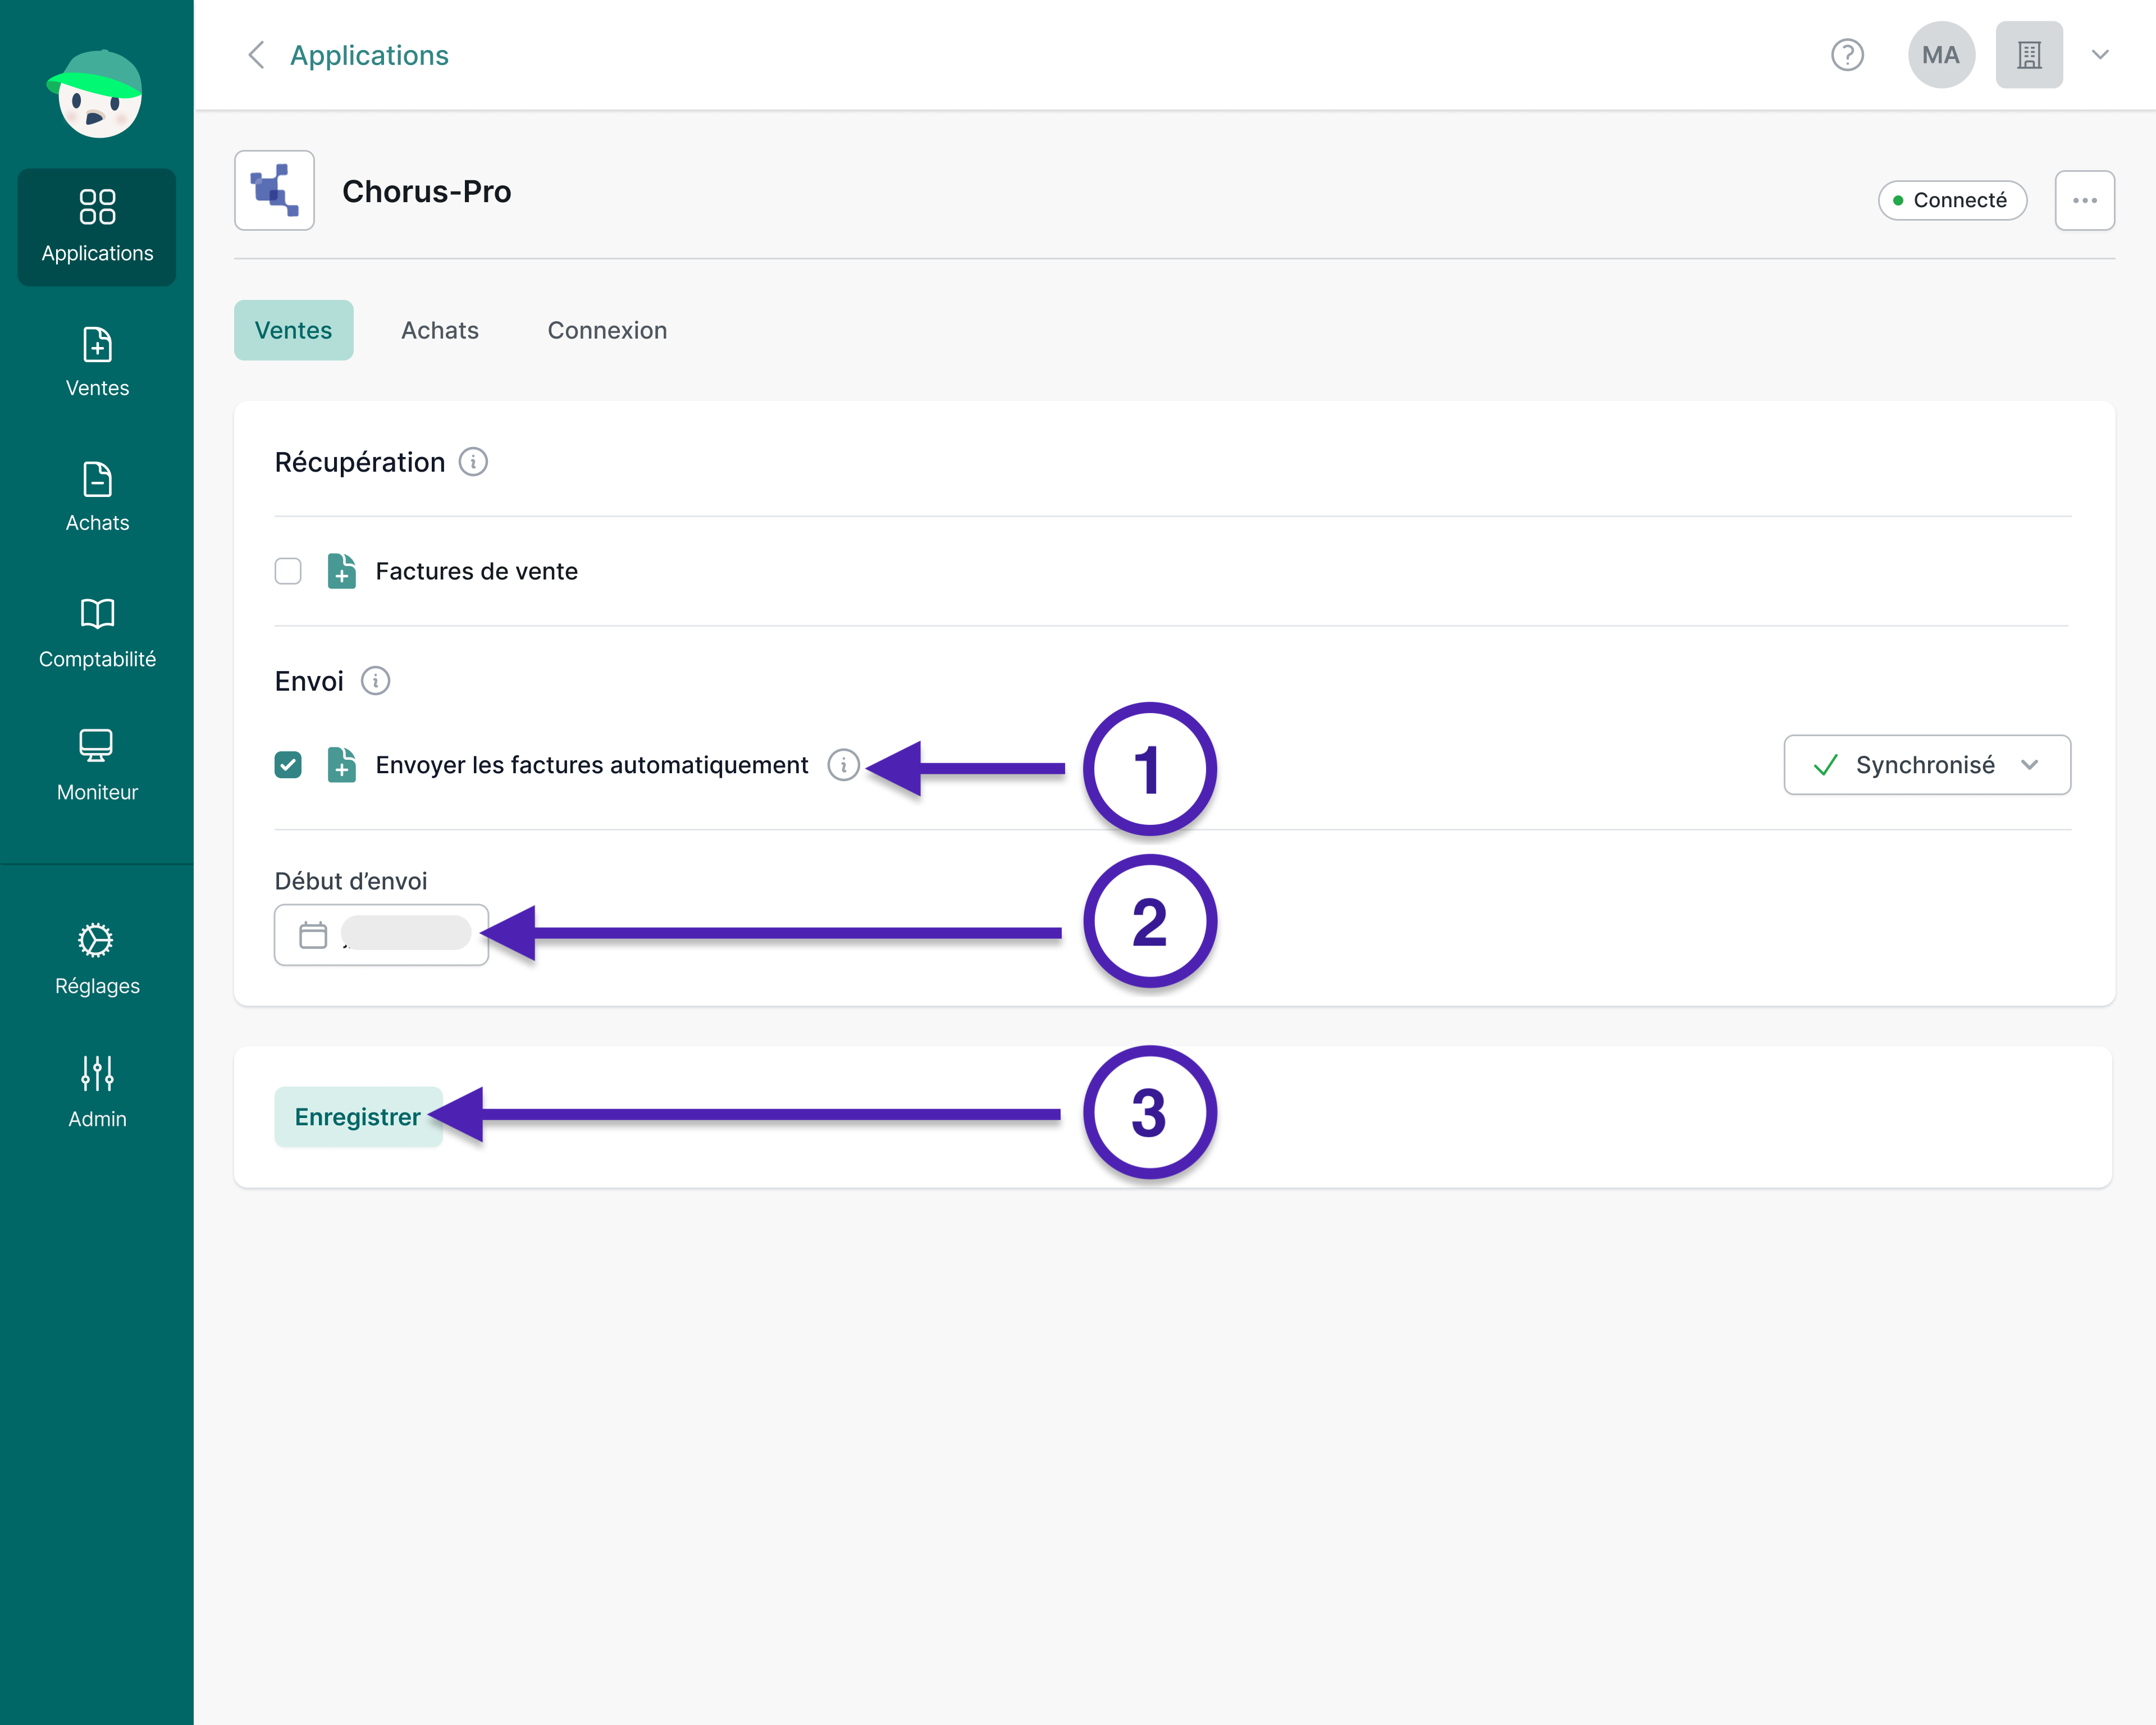Click the Enregistrer button
The height and width of the screenshot is (1725, 2156).
(357, 1116)
